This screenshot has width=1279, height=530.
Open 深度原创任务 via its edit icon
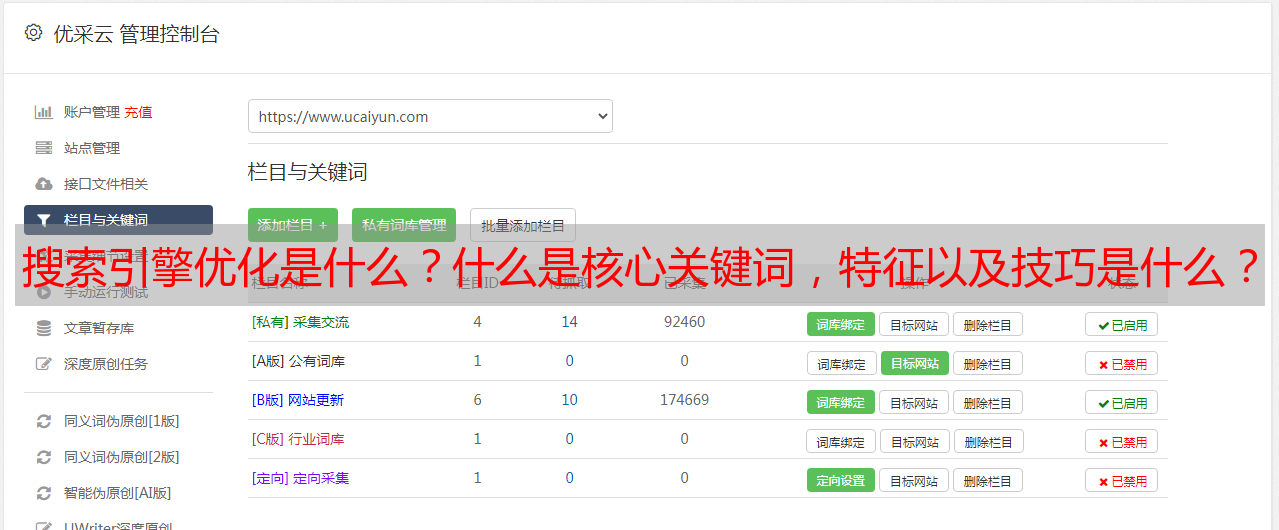(43, 364)
